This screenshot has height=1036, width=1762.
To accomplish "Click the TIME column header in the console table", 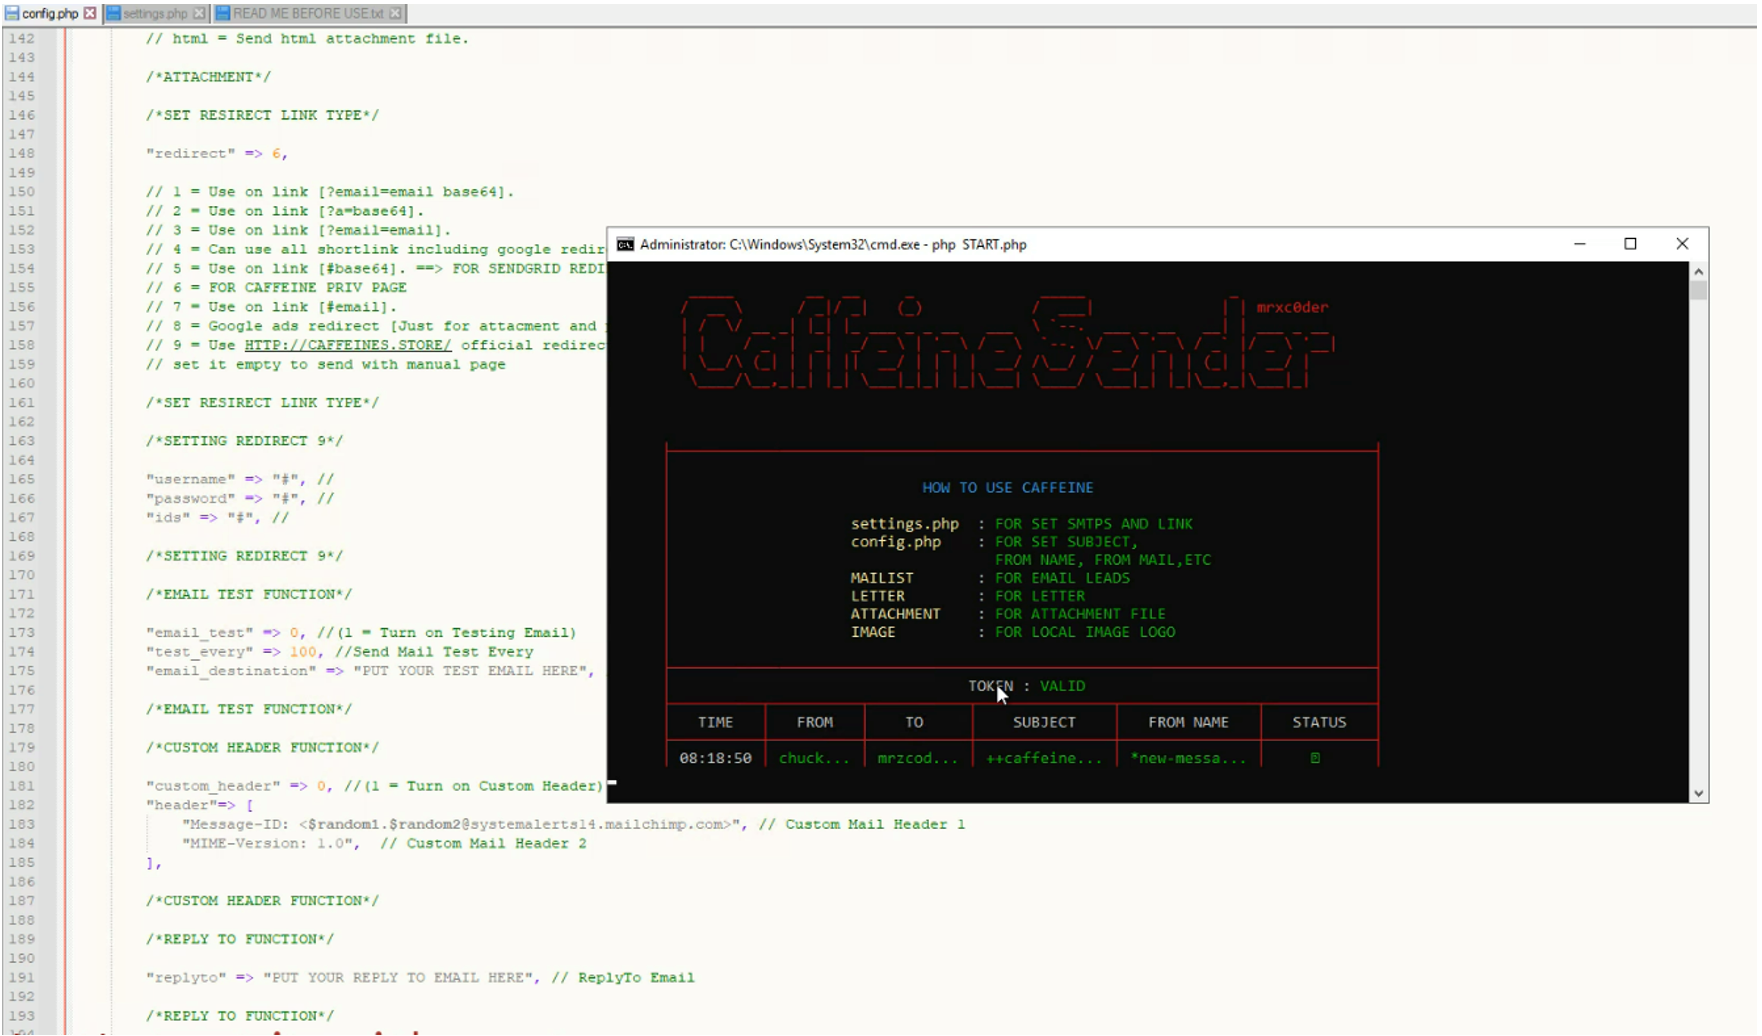I will [716, 722].
